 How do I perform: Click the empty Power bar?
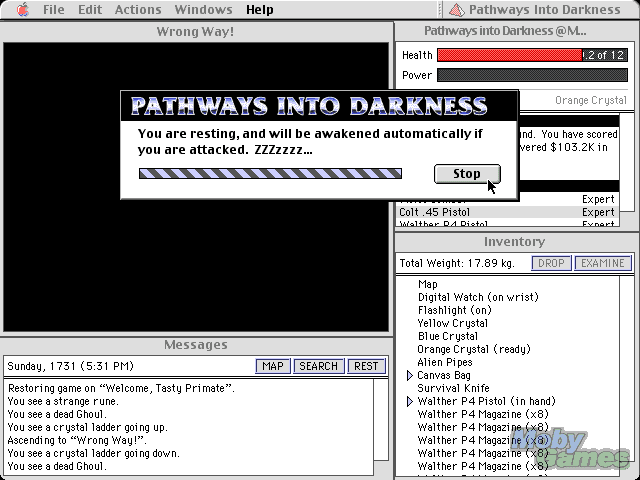tap(532, 75)
